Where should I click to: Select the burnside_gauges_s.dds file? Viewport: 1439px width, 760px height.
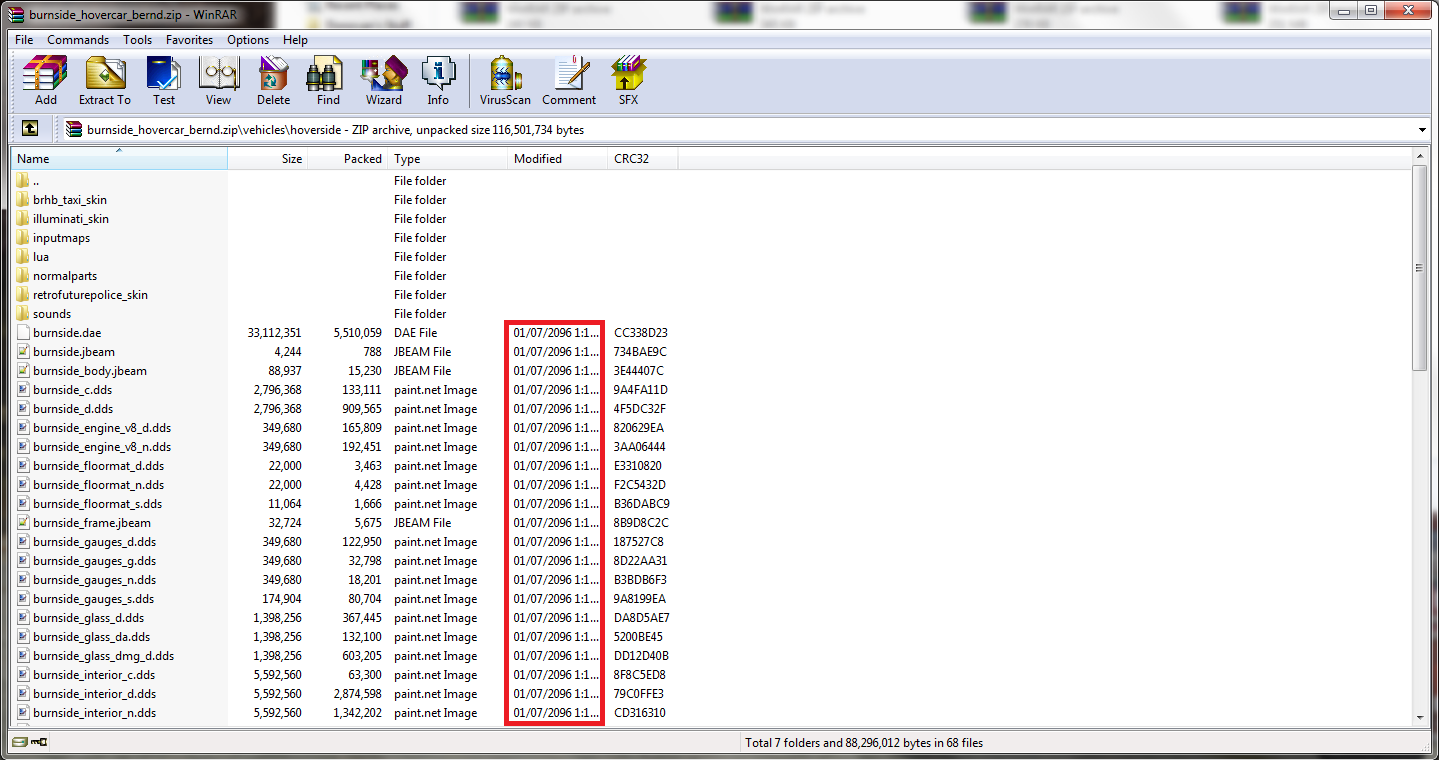pyautogui.click(x=93, y=599)
